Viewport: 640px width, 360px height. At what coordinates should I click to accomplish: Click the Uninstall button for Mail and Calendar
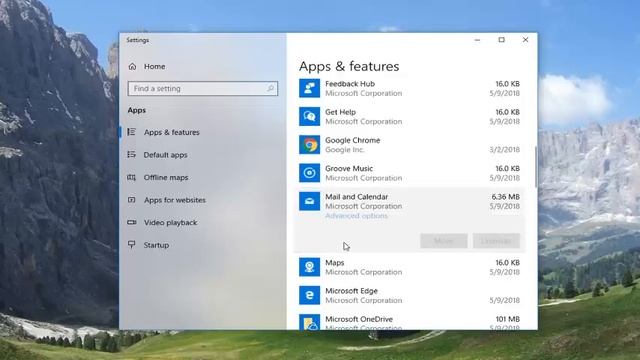[x=496, y=241]
